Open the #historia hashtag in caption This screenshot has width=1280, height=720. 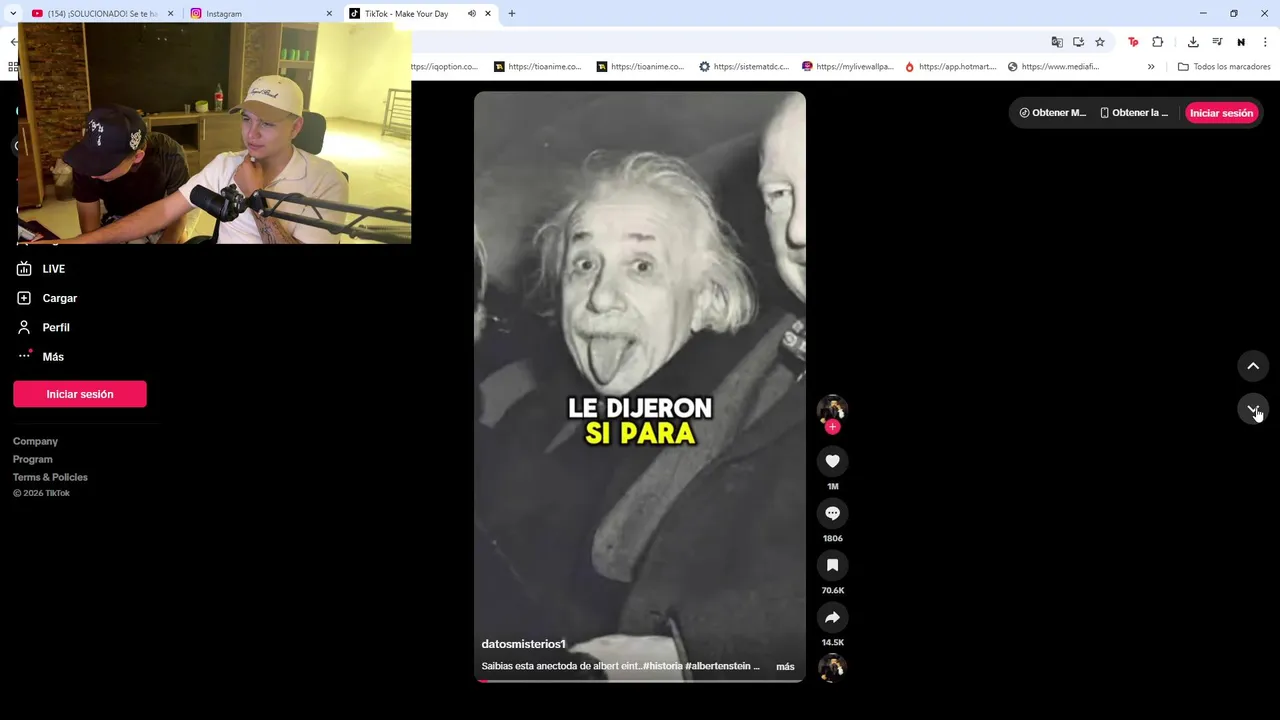pyautogui.click(x=663, y=666)
